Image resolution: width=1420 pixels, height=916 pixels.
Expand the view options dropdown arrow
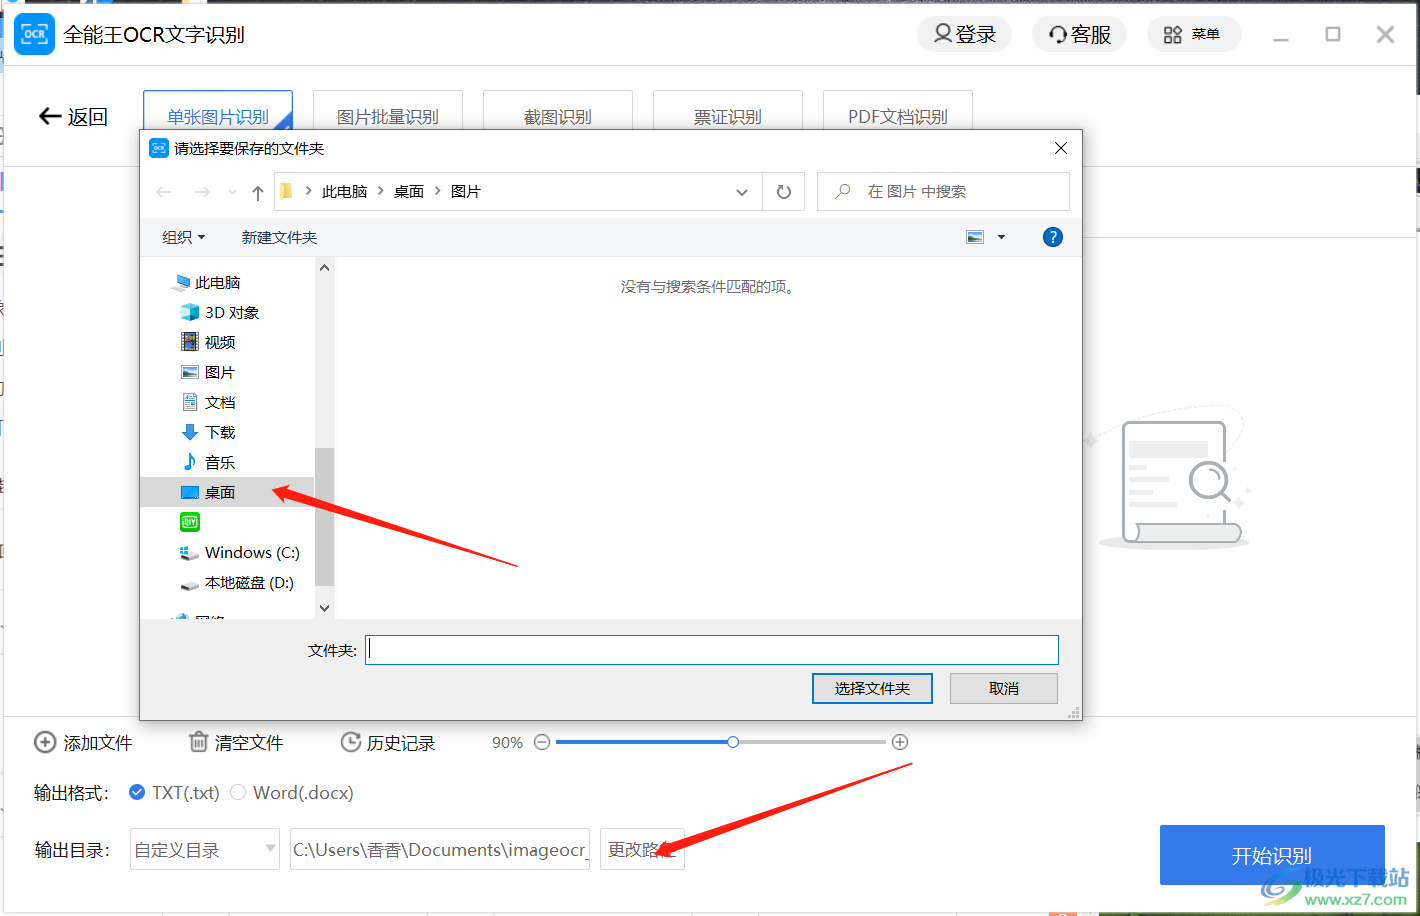pos(1001,237)
